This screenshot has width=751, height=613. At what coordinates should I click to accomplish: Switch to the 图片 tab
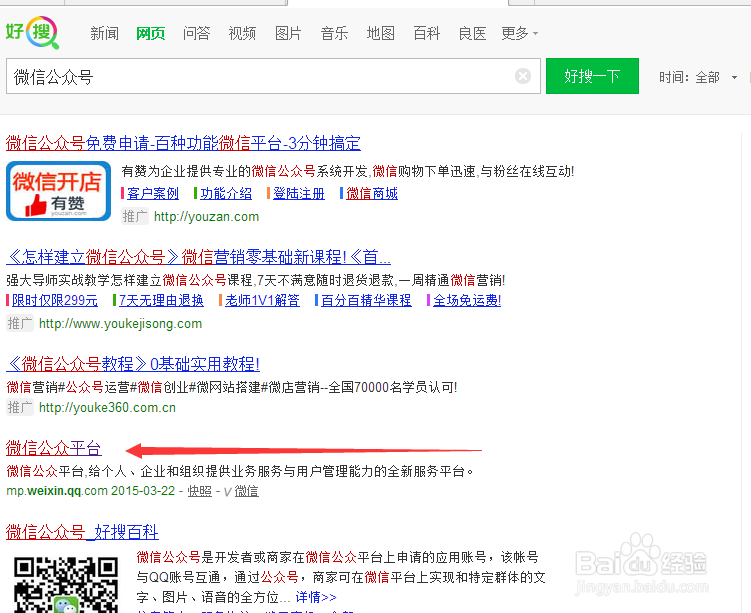click(288, 33)
